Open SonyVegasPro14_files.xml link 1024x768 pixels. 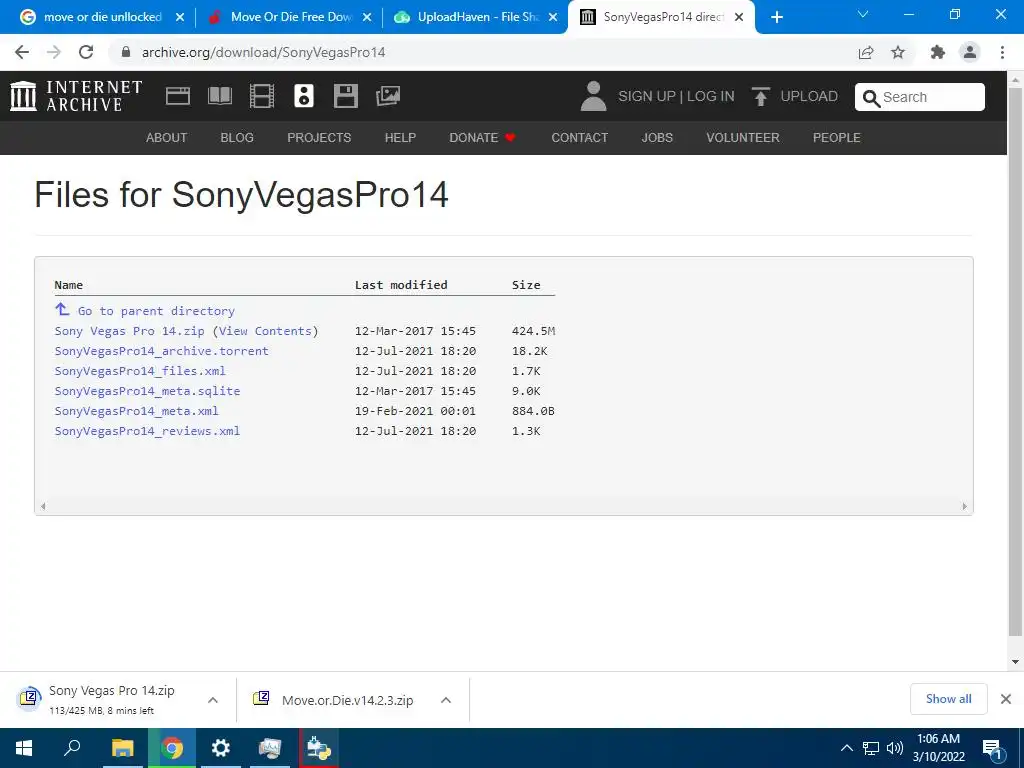tap(140, 371)
